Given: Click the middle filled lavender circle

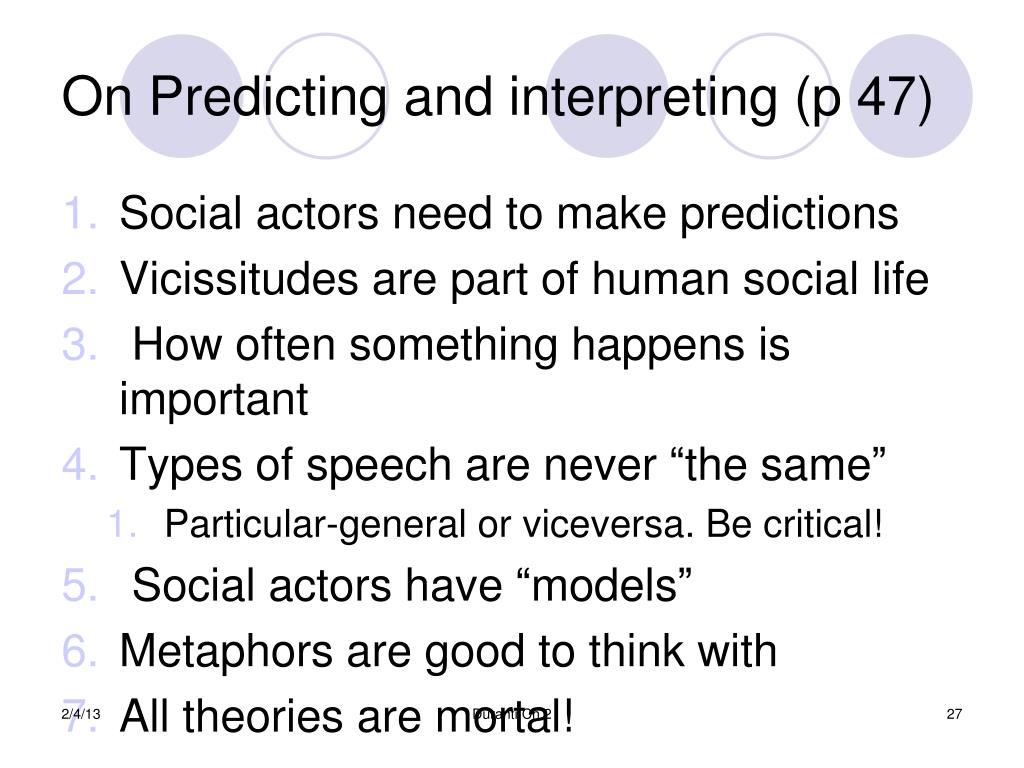Looking at the screenshot, I should point(607,96).
